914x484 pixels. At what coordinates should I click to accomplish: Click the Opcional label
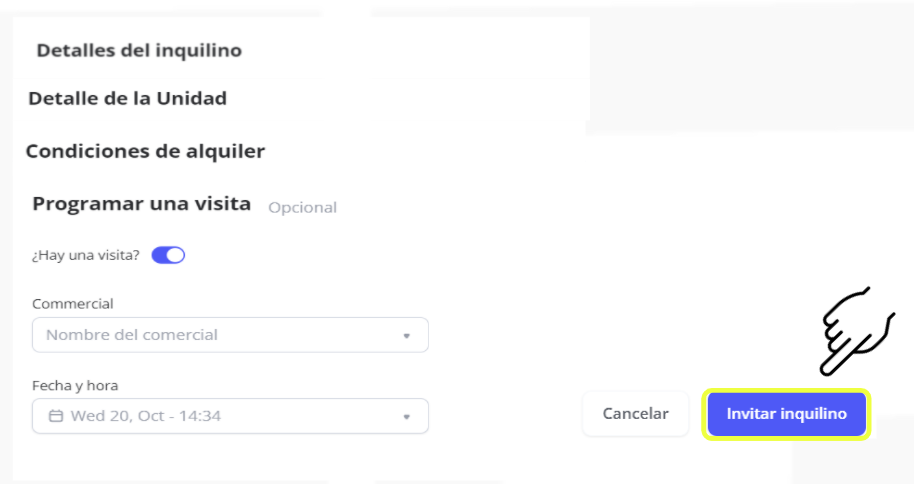[302, 208]
